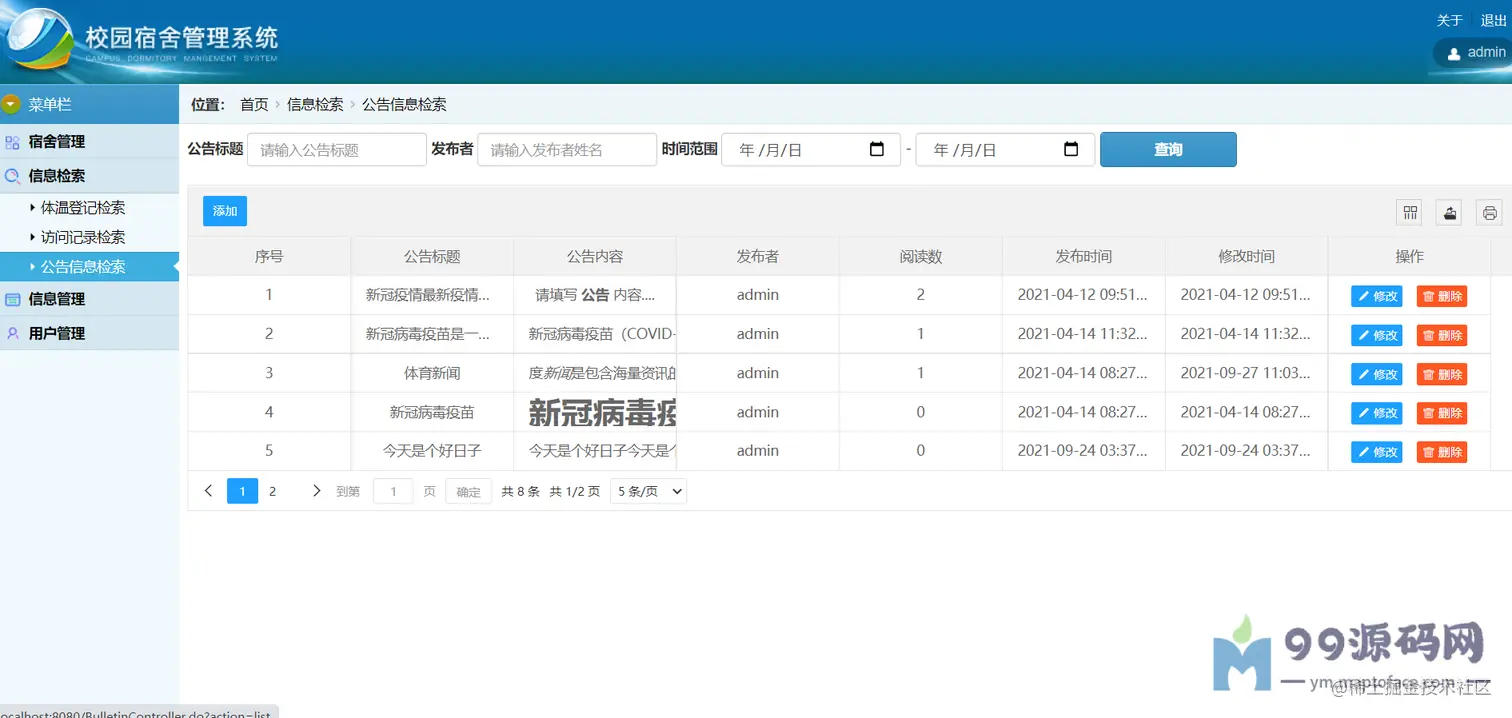Click 修改 for the 体育新闻 row
Screen dimensions: 1512x718
pyautogui.click(x=1377, y=374)
